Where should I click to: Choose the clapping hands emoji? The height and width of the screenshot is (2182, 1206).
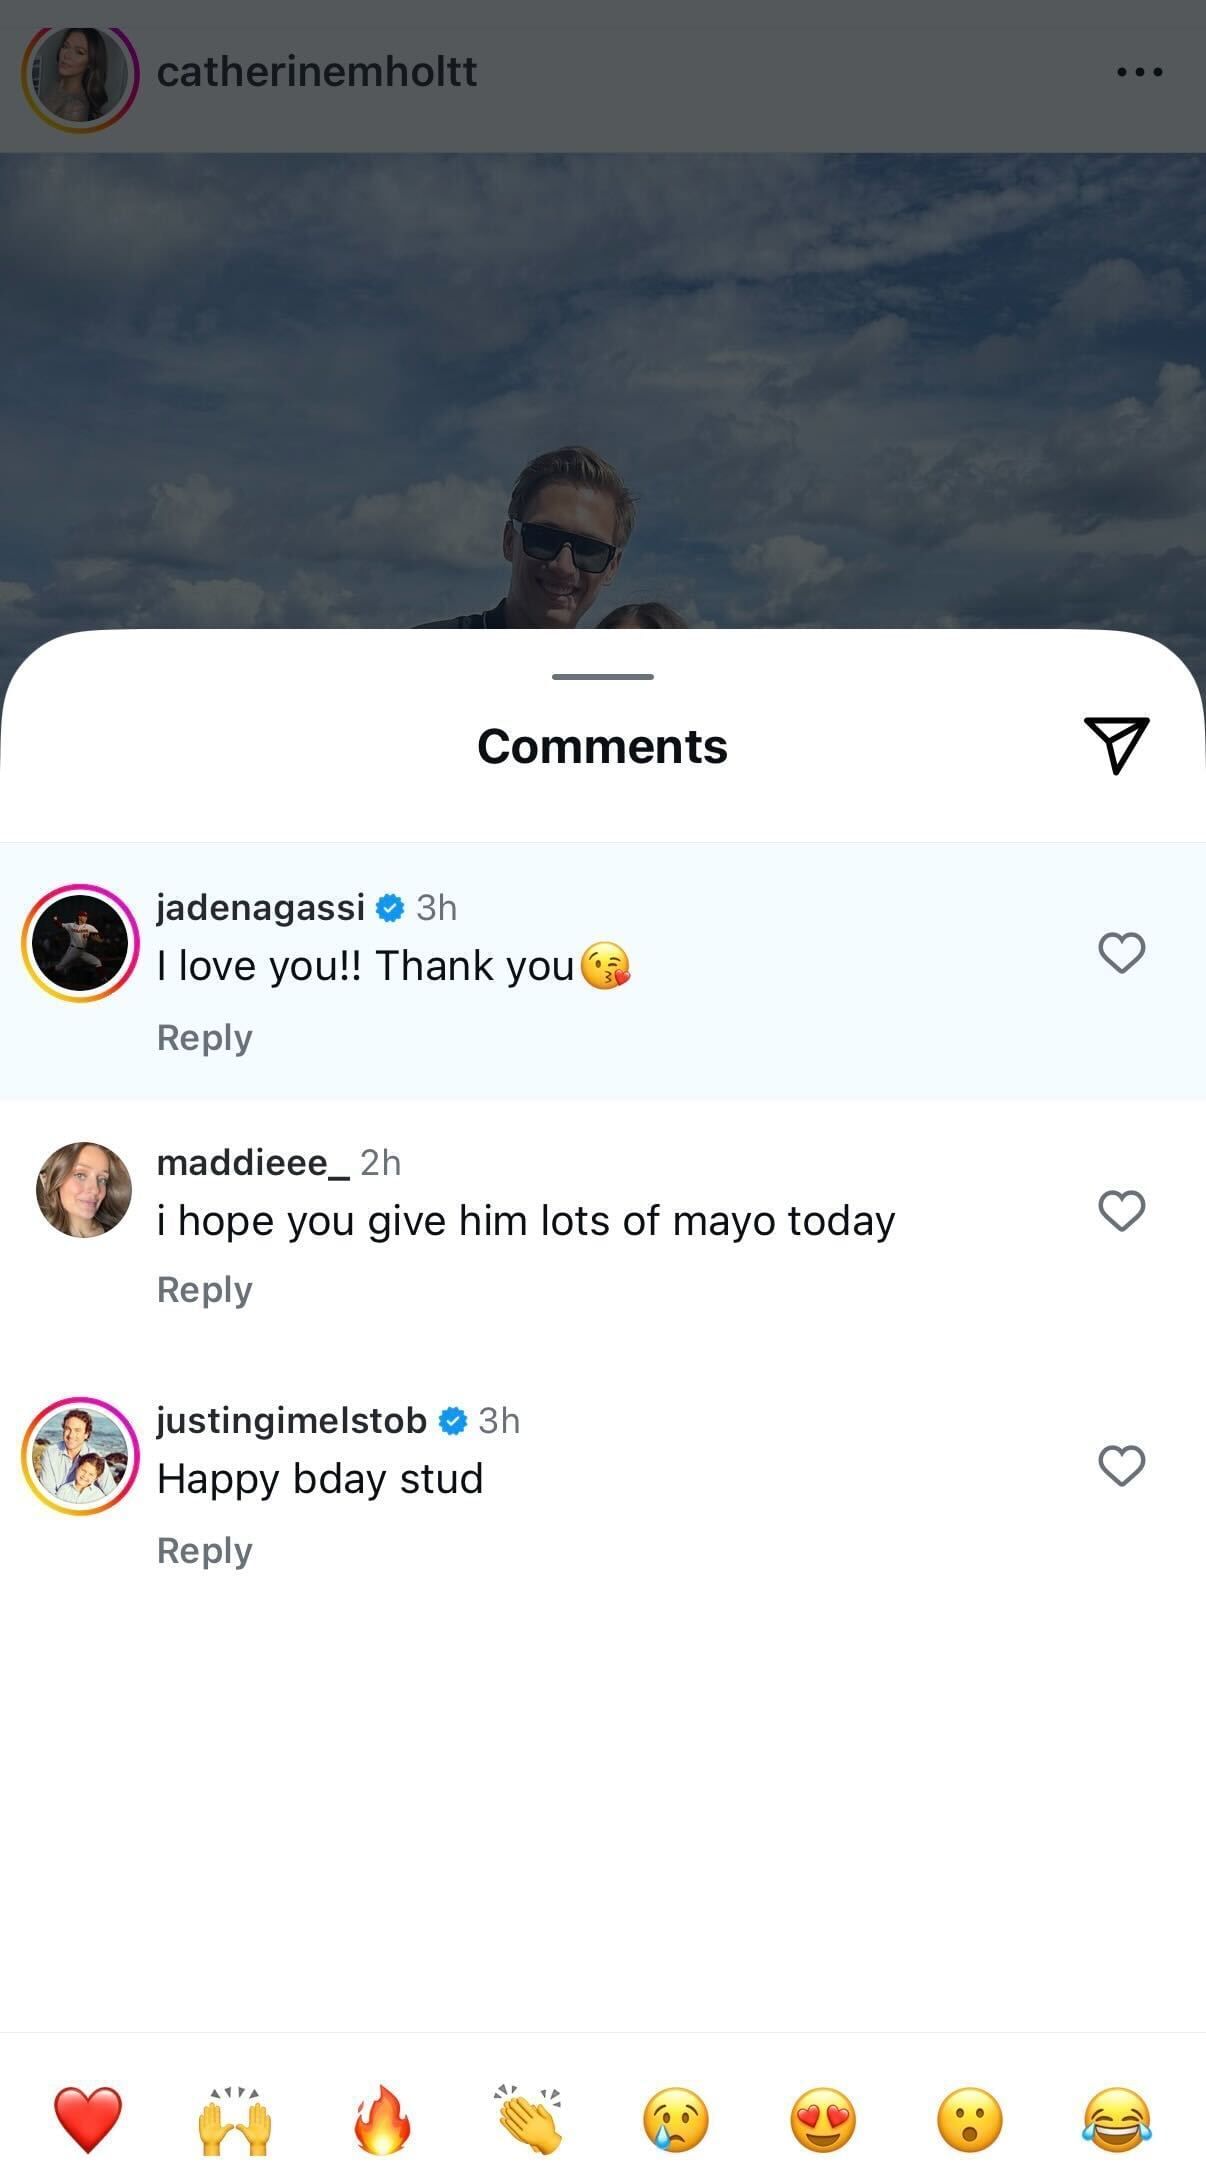(529, 2118)
